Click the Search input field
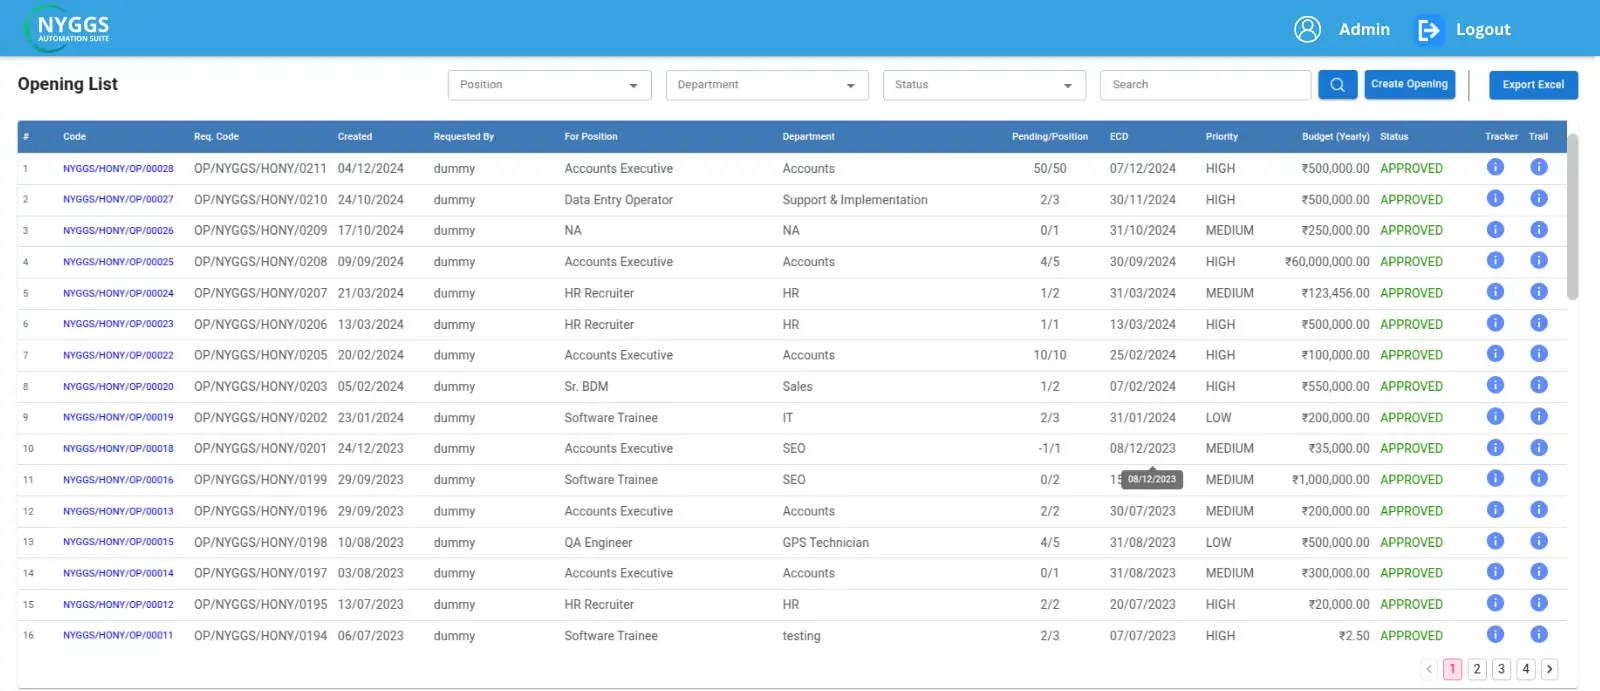Screen dimensions: 1600x691 [x=1205, y=85]
